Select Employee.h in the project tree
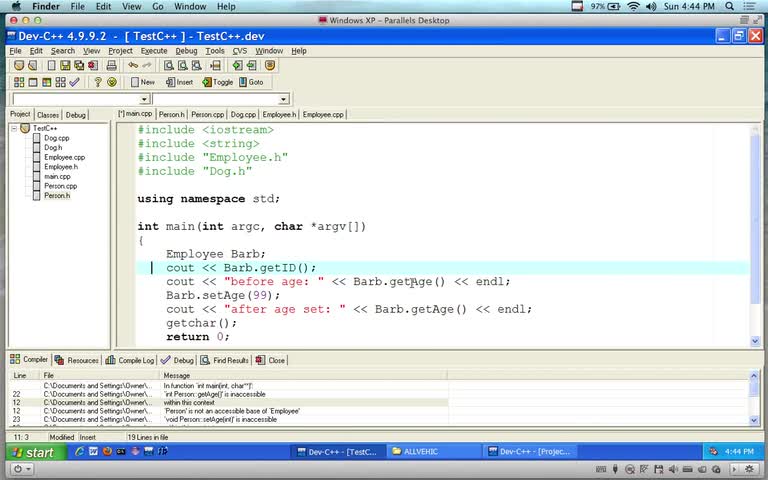 tap(61, 167)
